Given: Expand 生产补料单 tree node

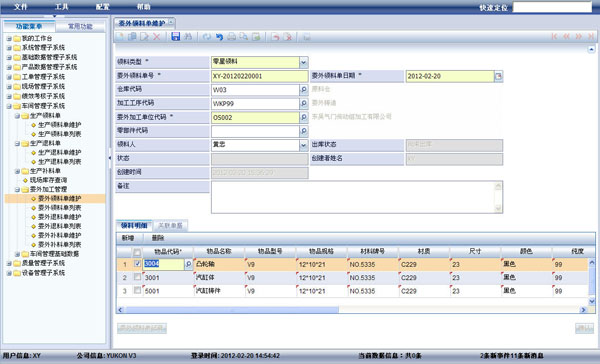Looking at the screenshot, I should (x=17, y=171).
